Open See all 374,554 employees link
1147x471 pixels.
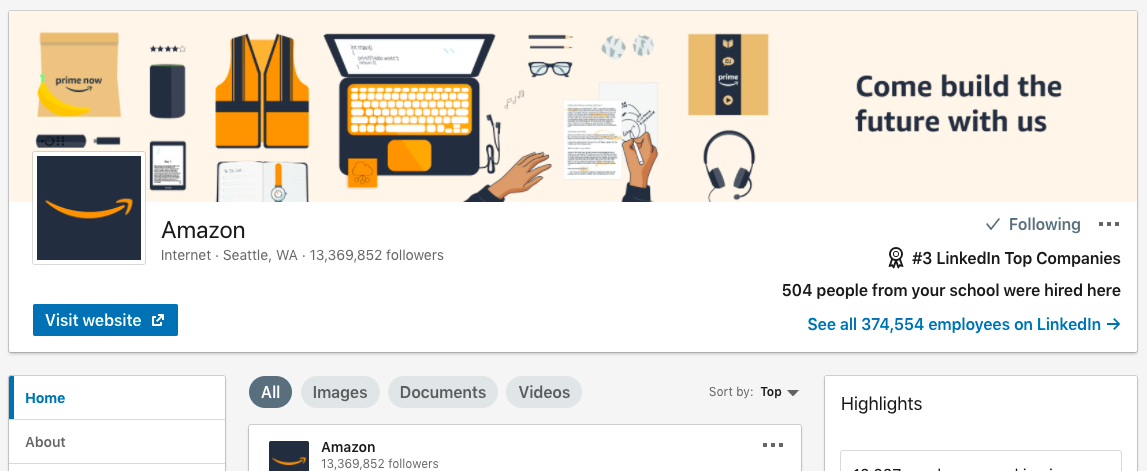click(964, 324)
